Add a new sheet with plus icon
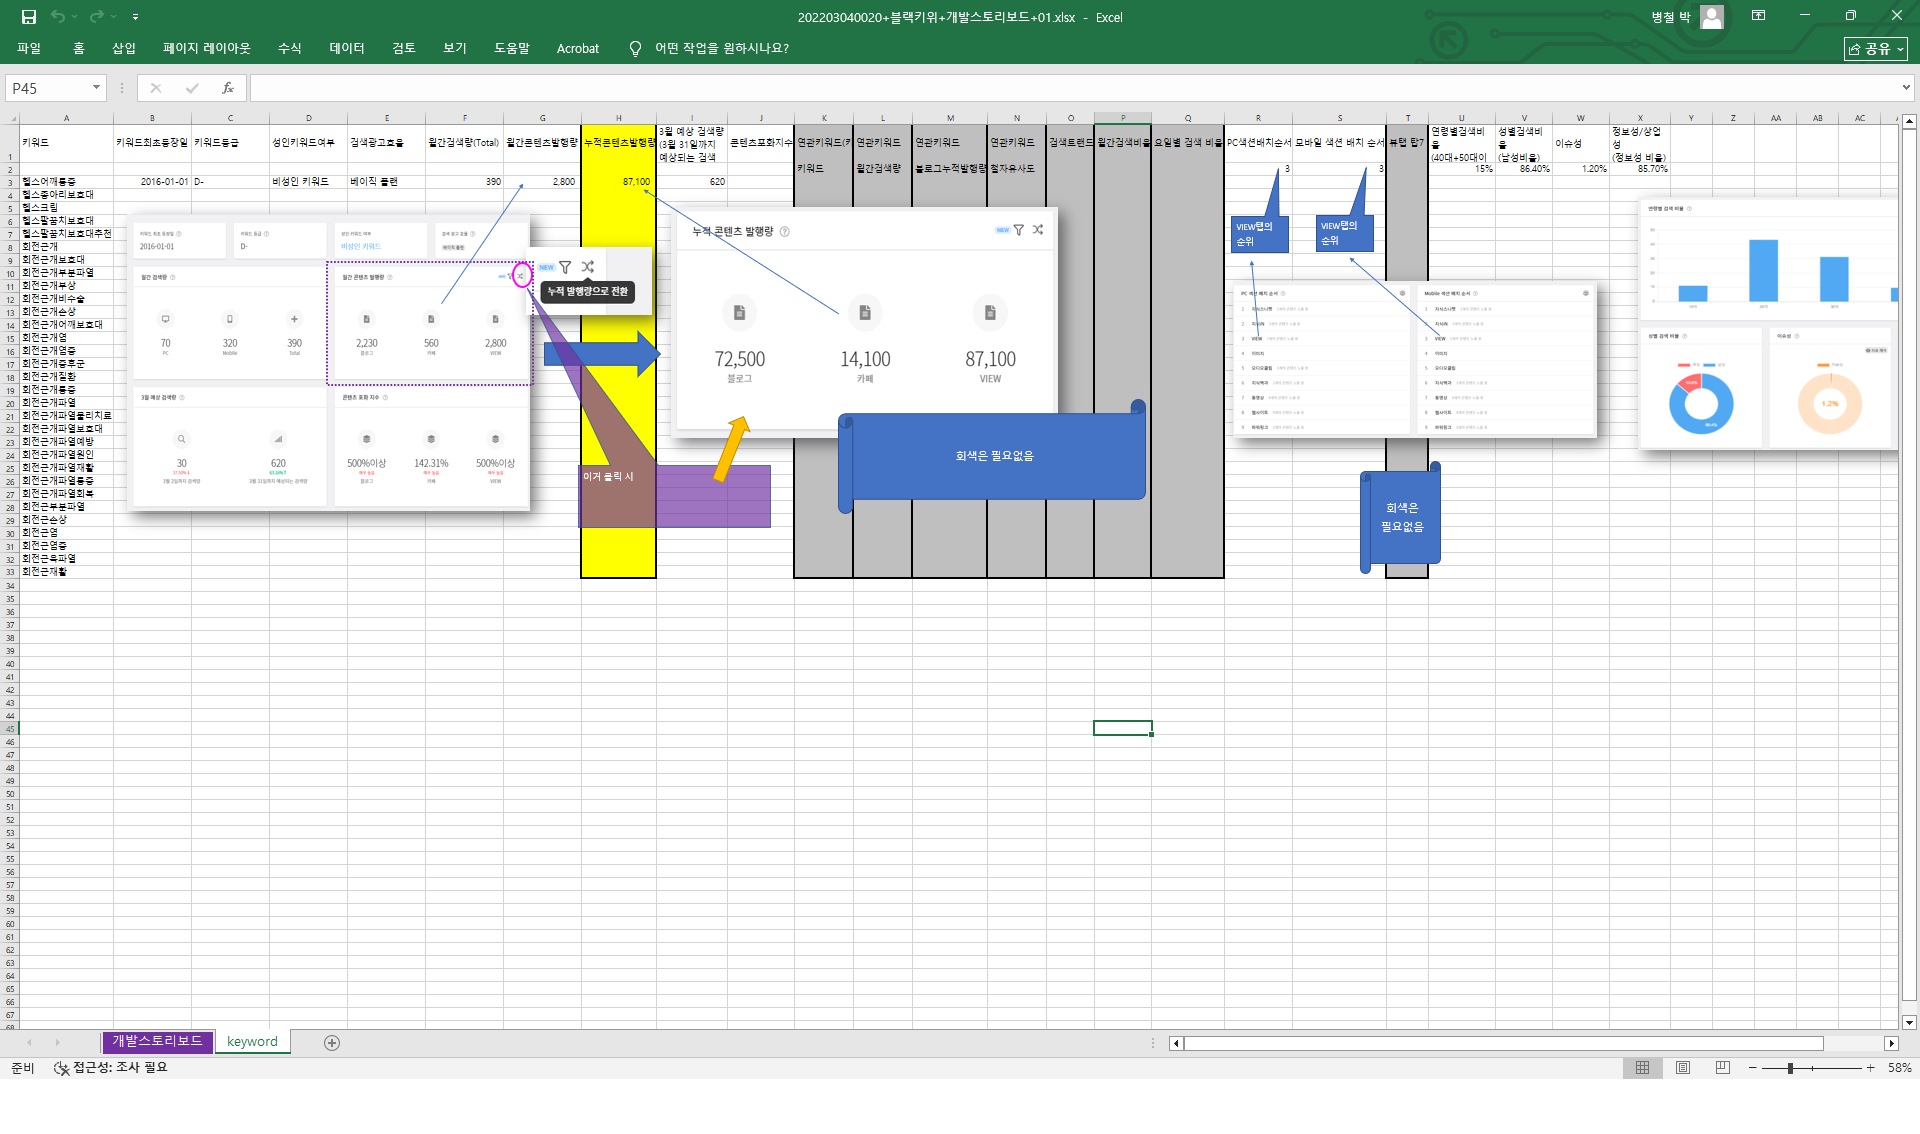 (332, 1043)
